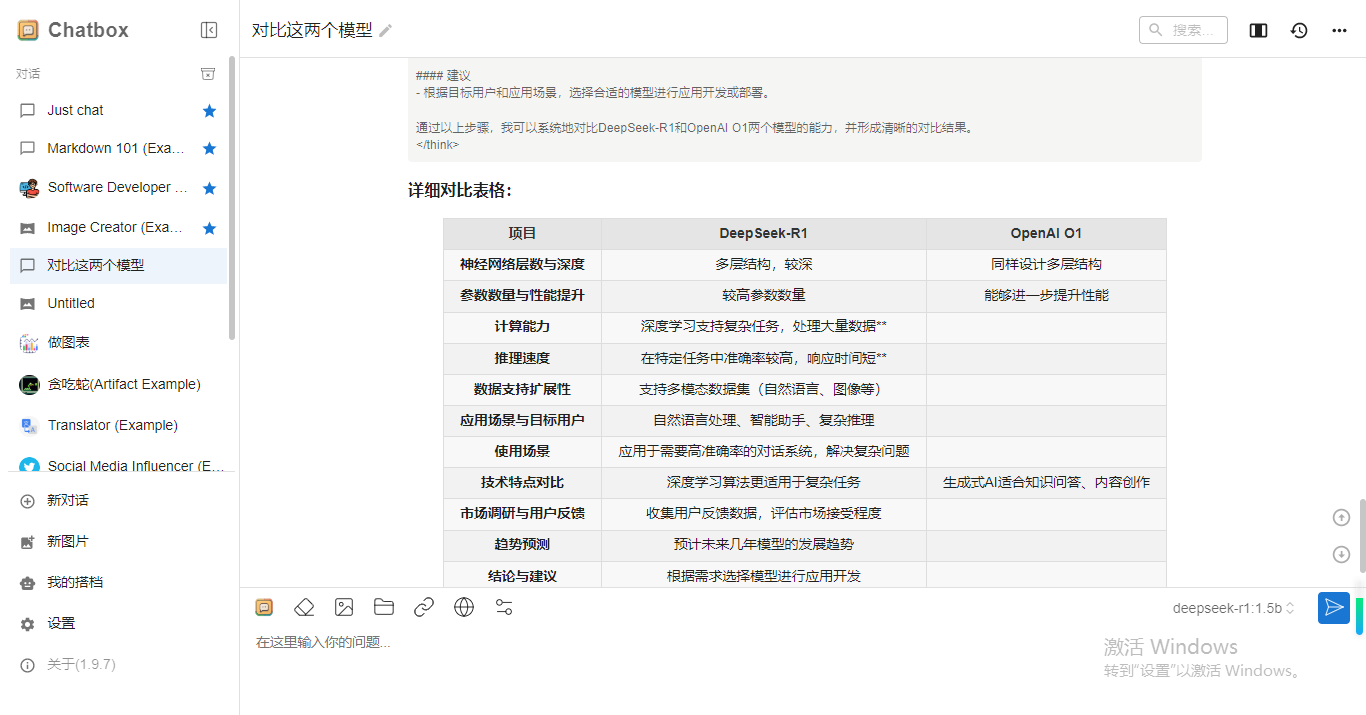Start a new chat with 新对话
1366x715 pixels.
(x=118, y=501)
